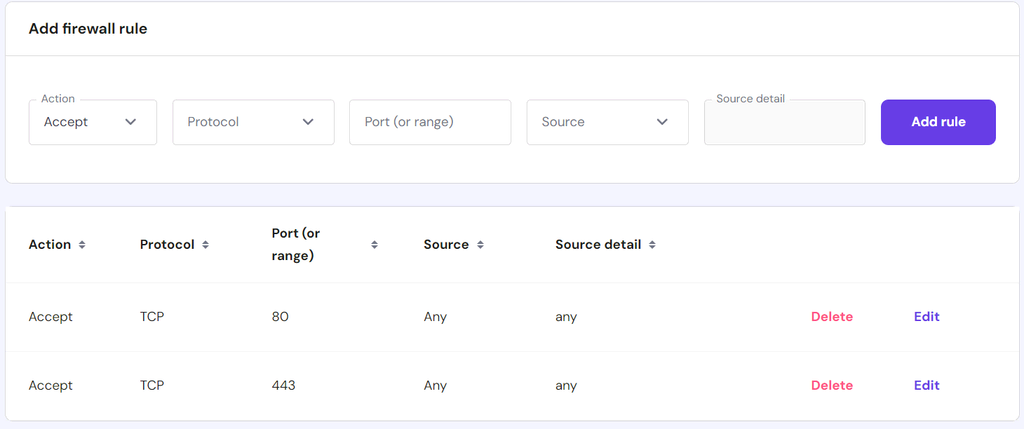The width and height of the screenshot is (1024, 429).
Task: Sort rules by Protocol column icon
Action: coord(205,245)
